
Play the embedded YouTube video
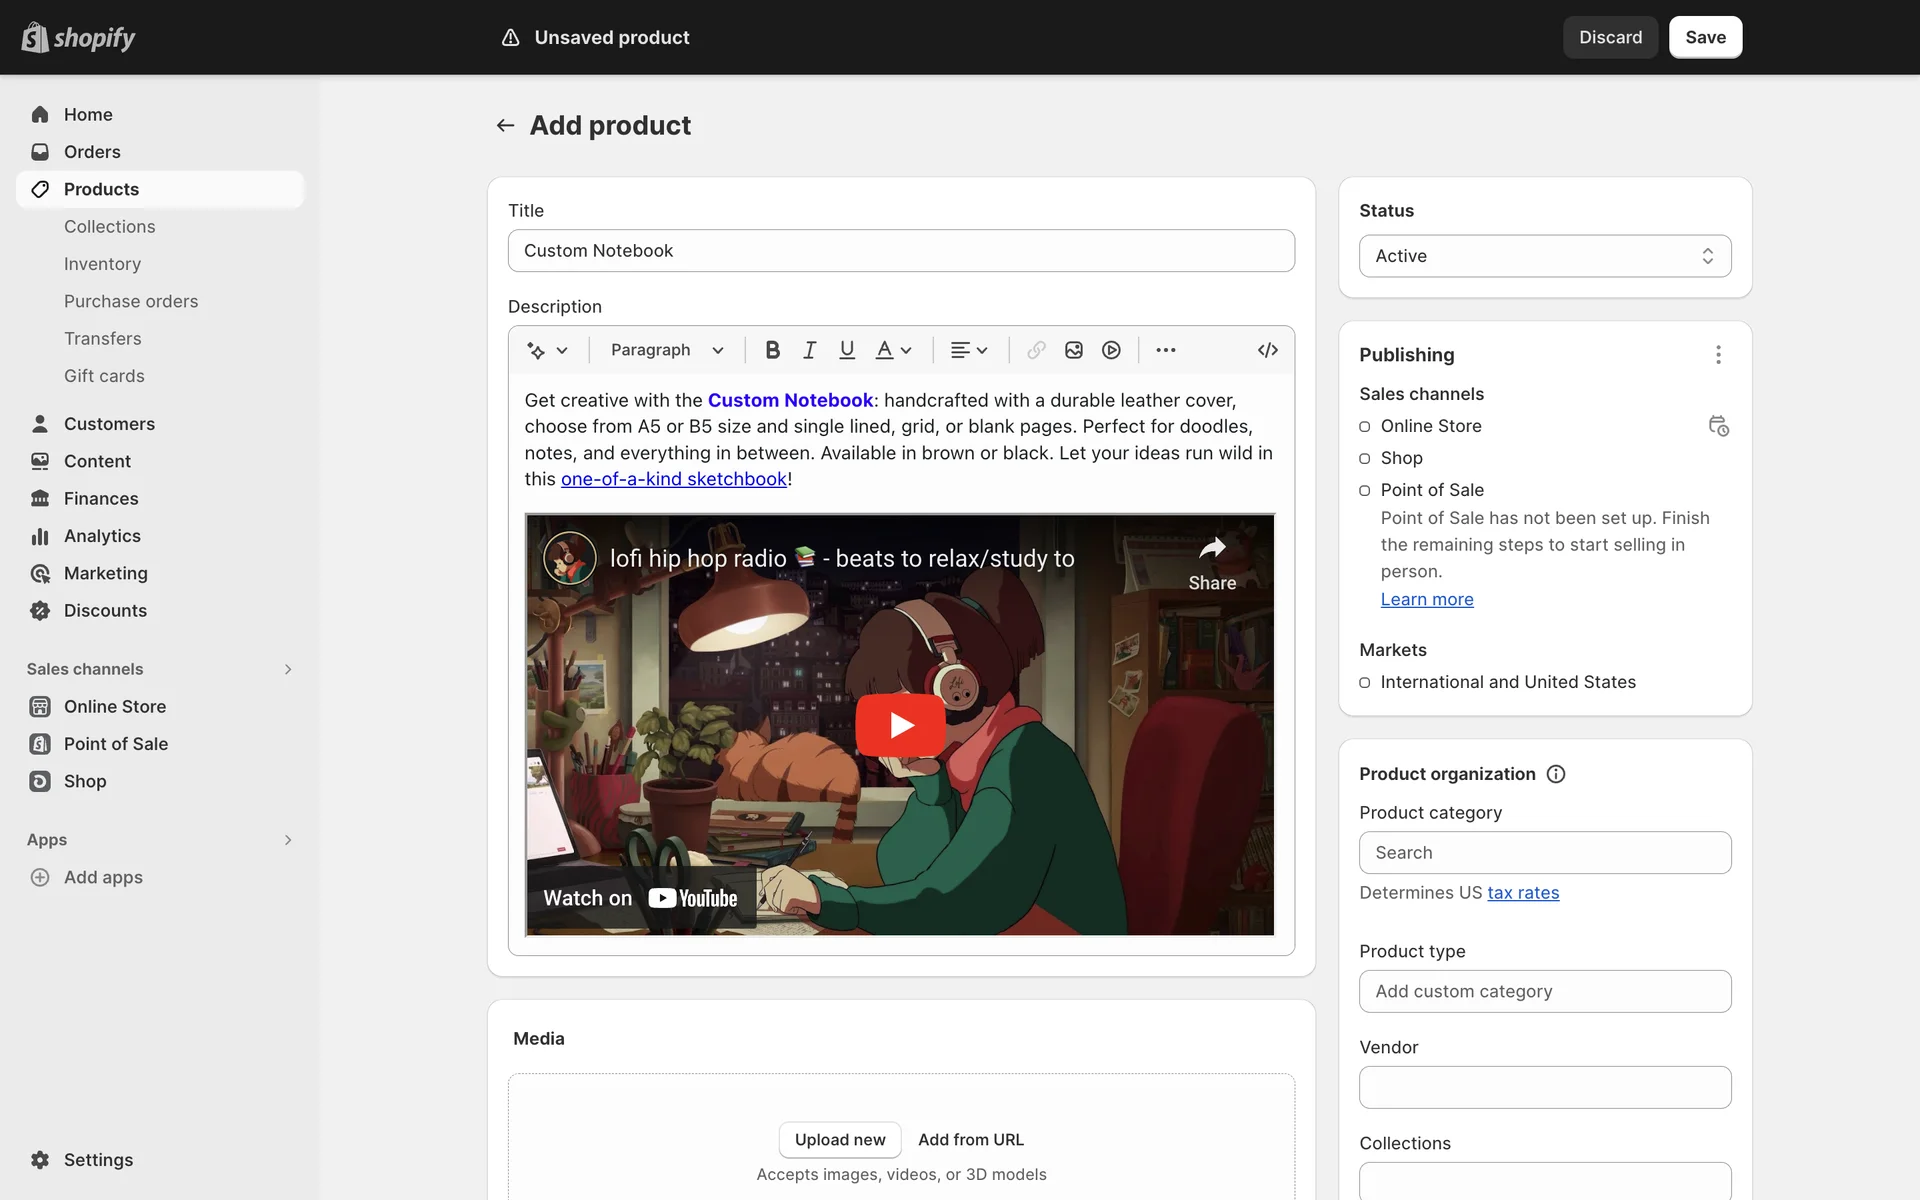[x=900, y=725]
